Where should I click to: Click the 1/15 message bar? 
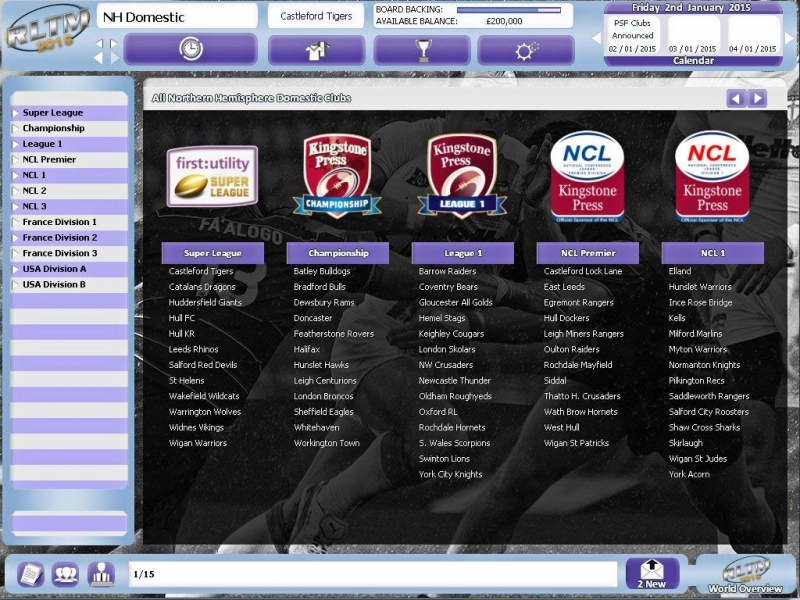pyautogui.click(x=372, y=574)
